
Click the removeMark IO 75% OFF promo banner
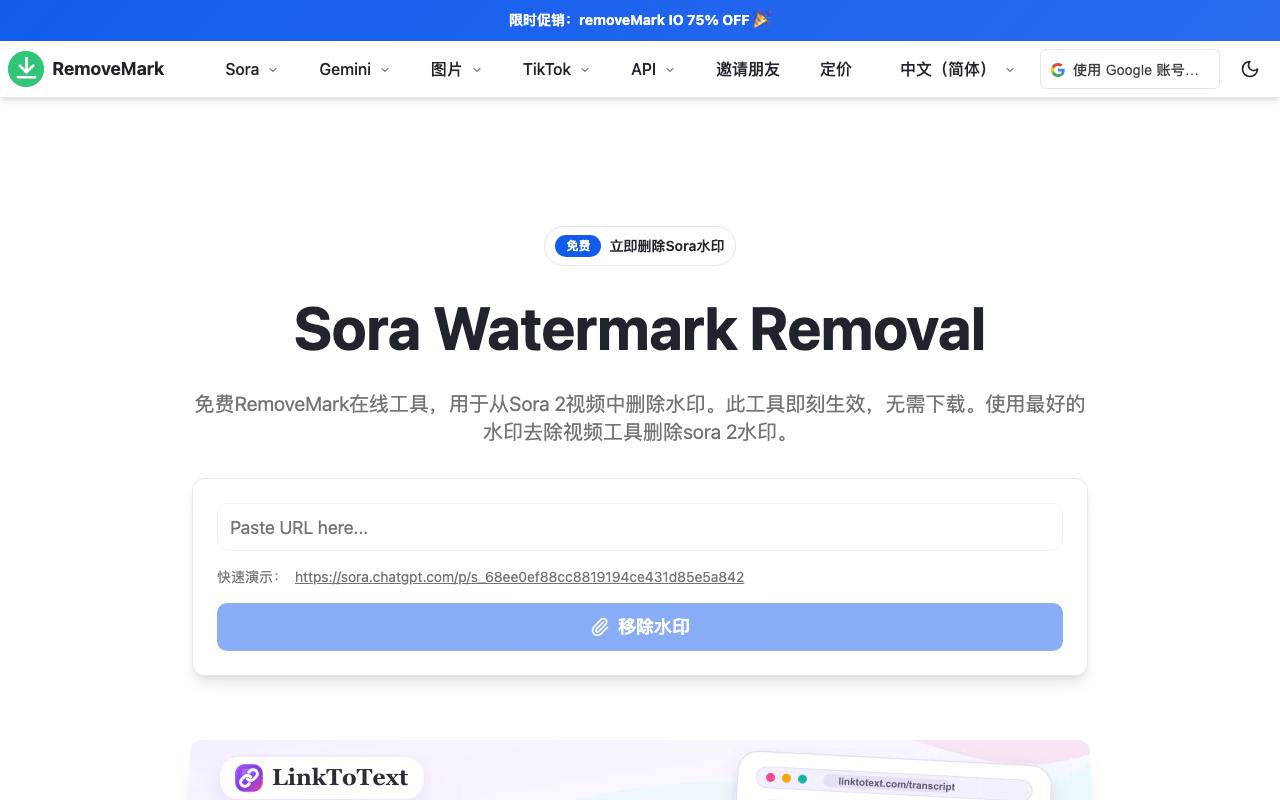click(640, 20)
